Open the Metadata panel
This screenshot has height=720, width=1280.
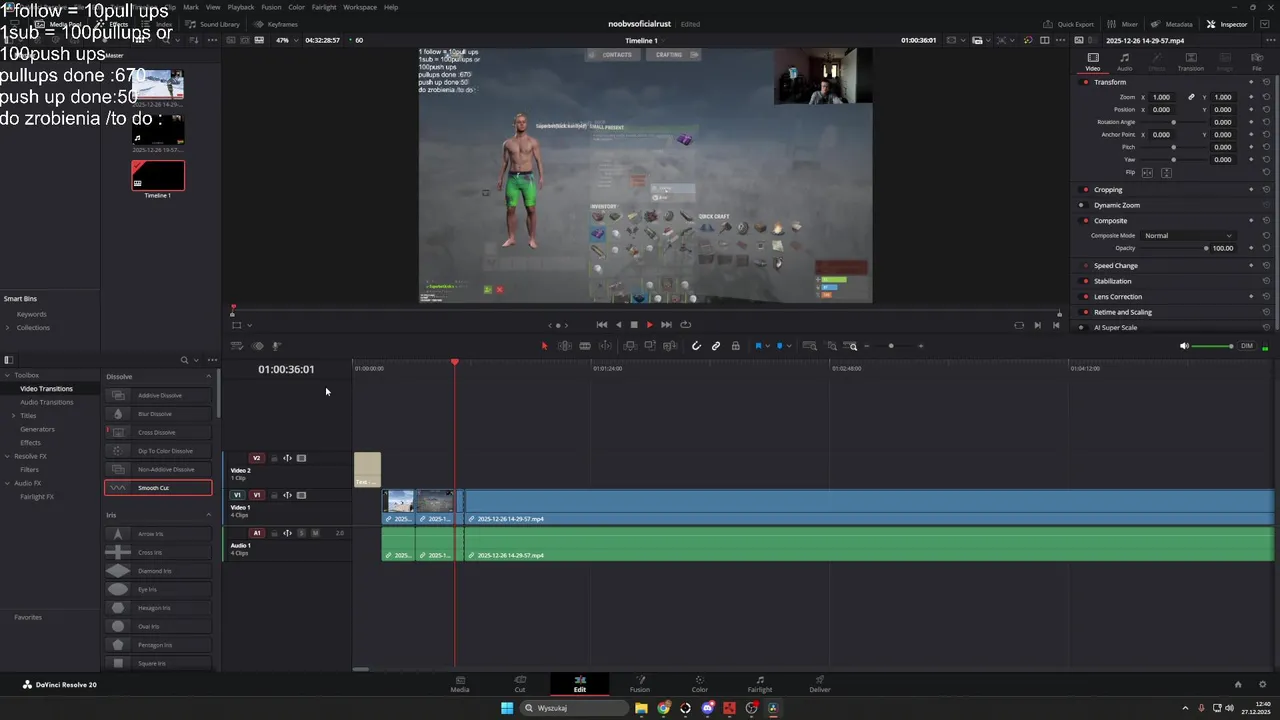(1172, 24)
